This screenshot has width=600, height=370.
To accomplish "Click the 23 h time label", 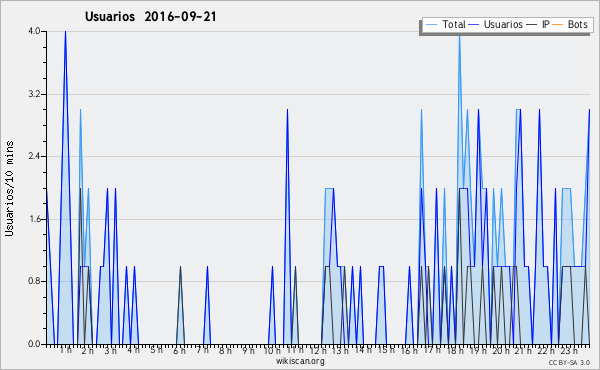I will (x=569, y=350).
